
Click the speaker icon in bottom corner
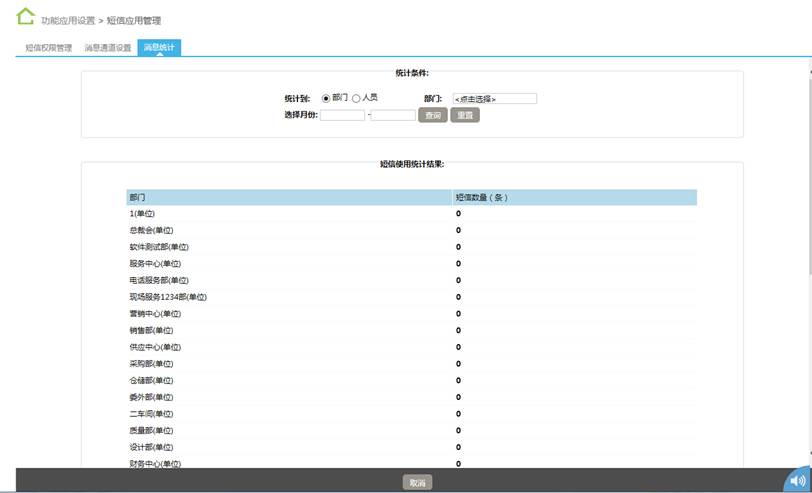tap(797, 480)
